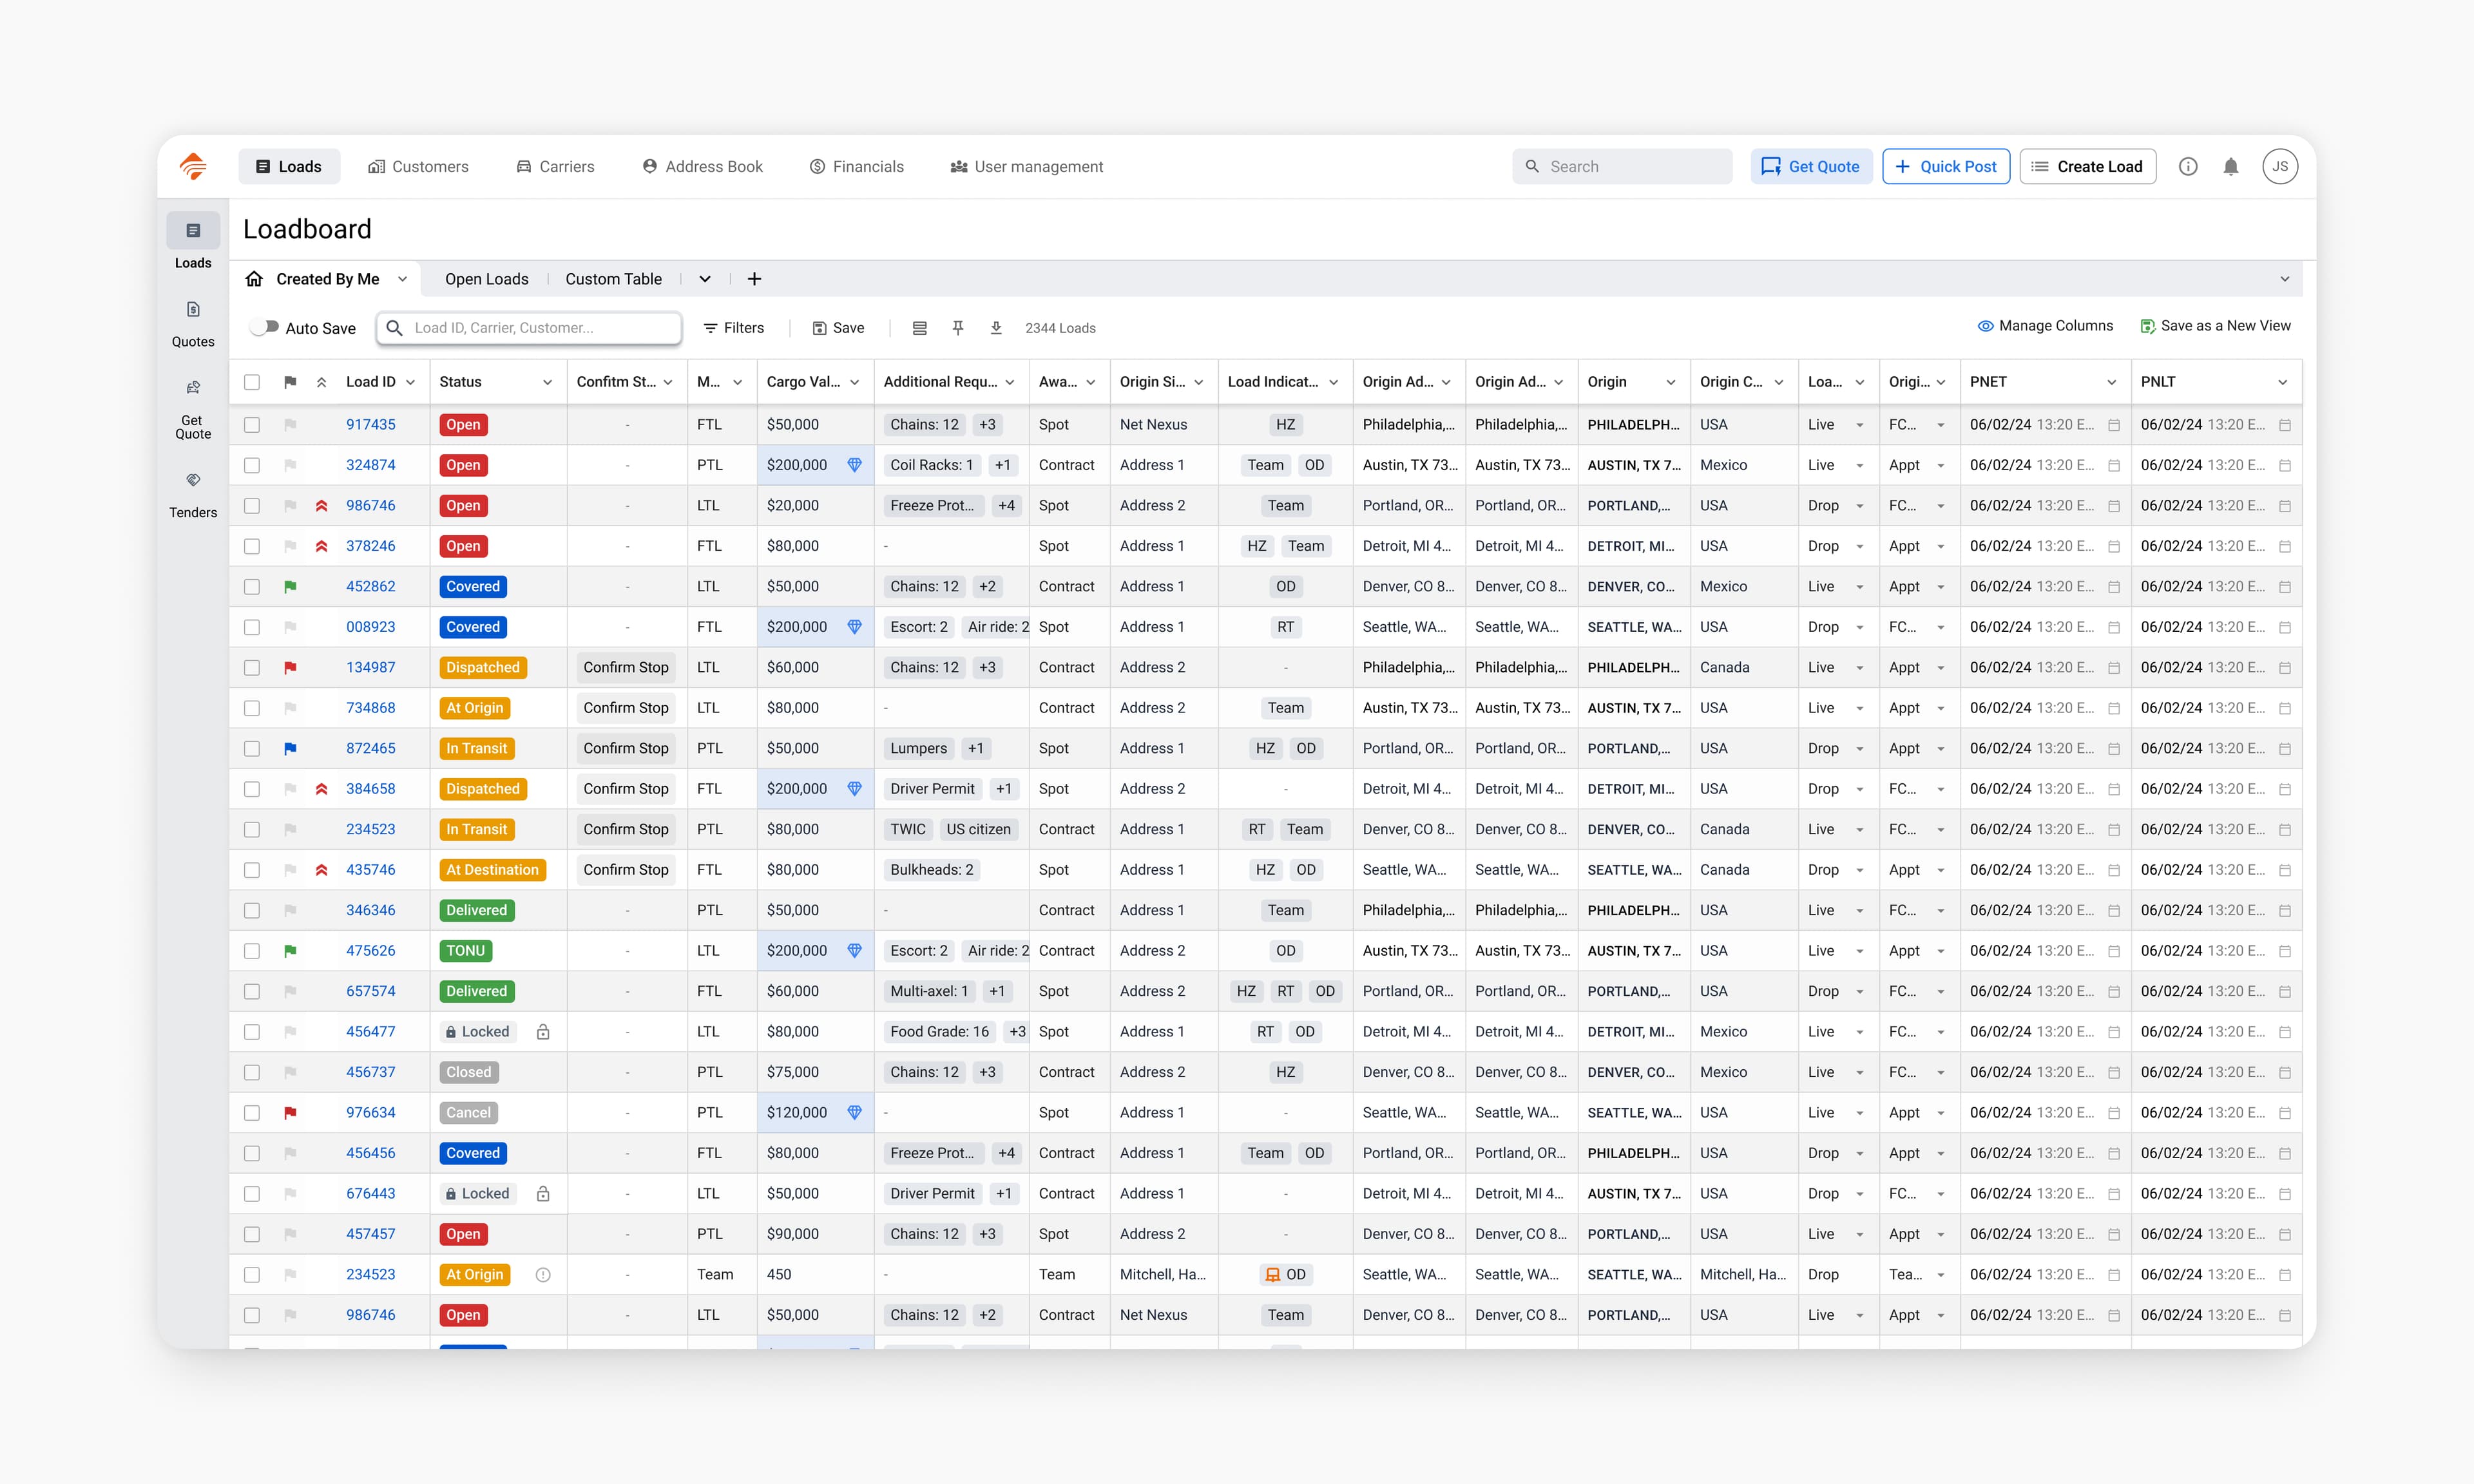
Task: Click the home icon on Created By Me
Action: [255, 279]
